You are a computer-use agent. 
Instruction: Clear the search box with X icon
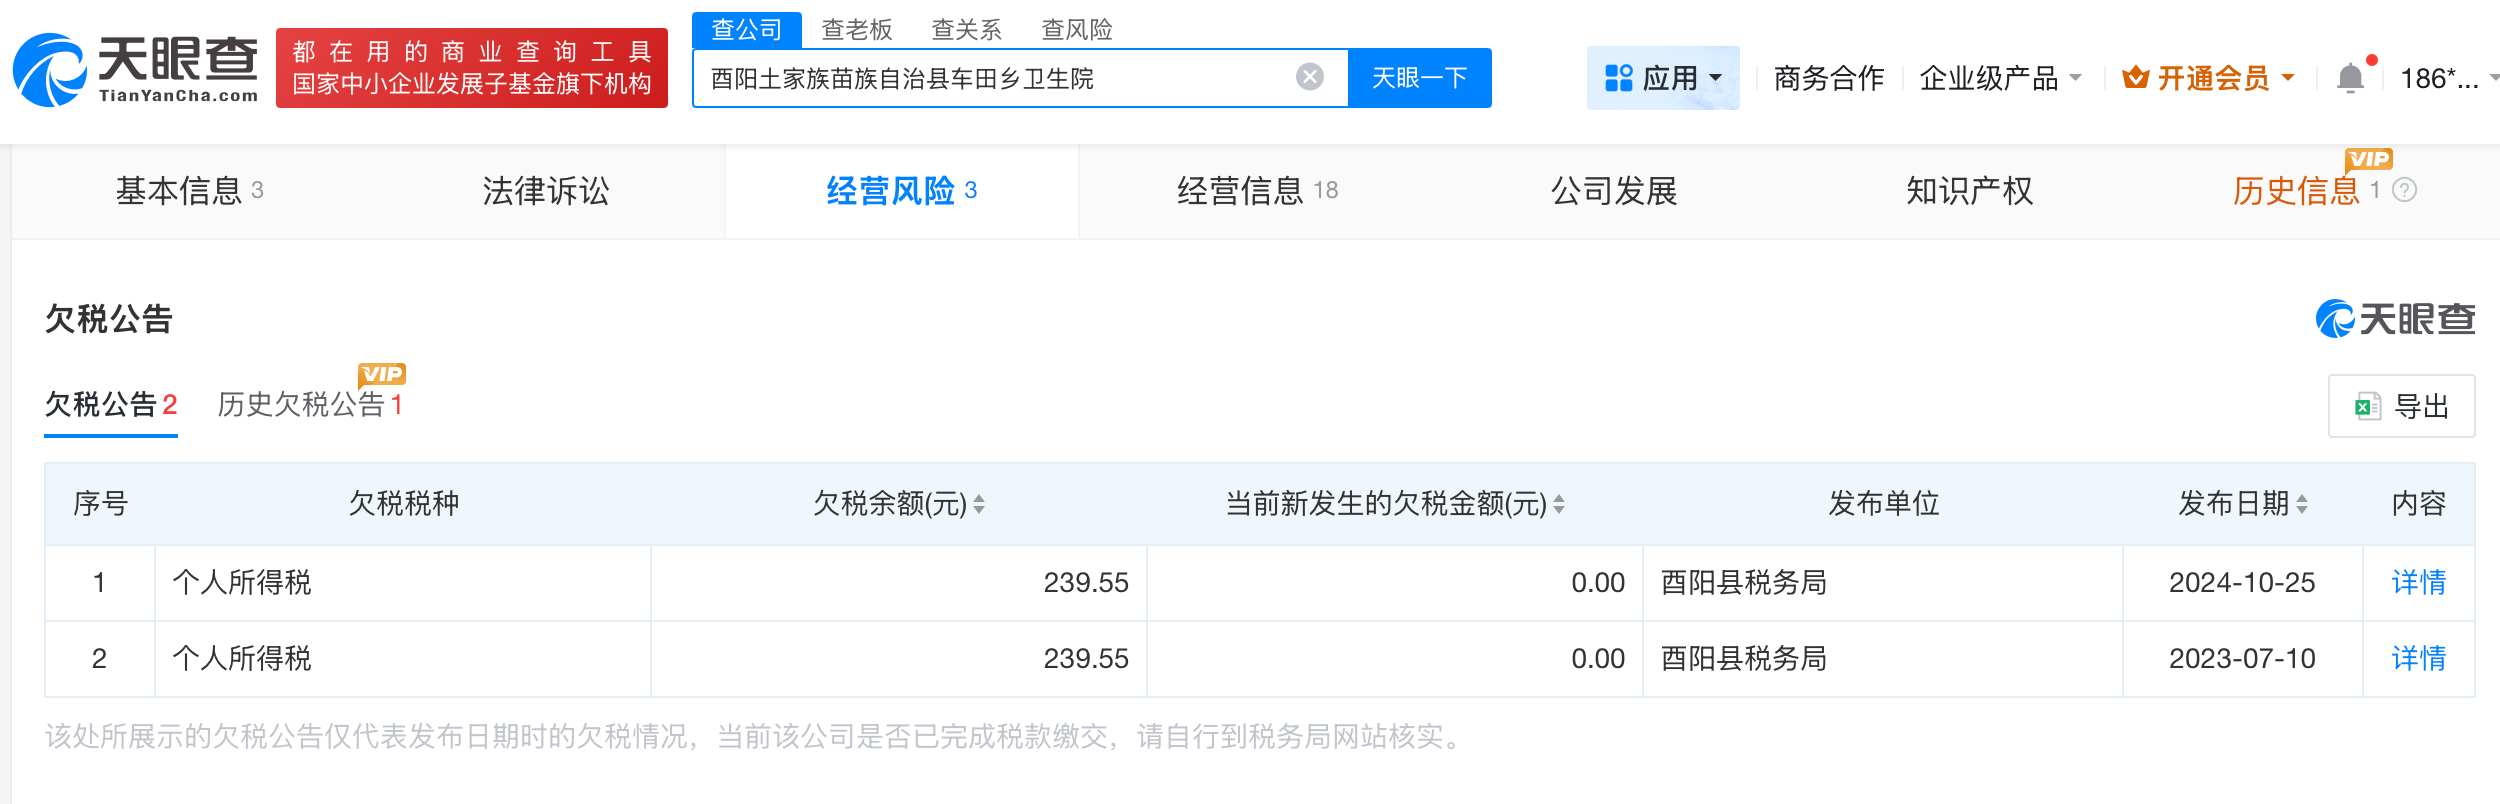tap(1309, 77)
